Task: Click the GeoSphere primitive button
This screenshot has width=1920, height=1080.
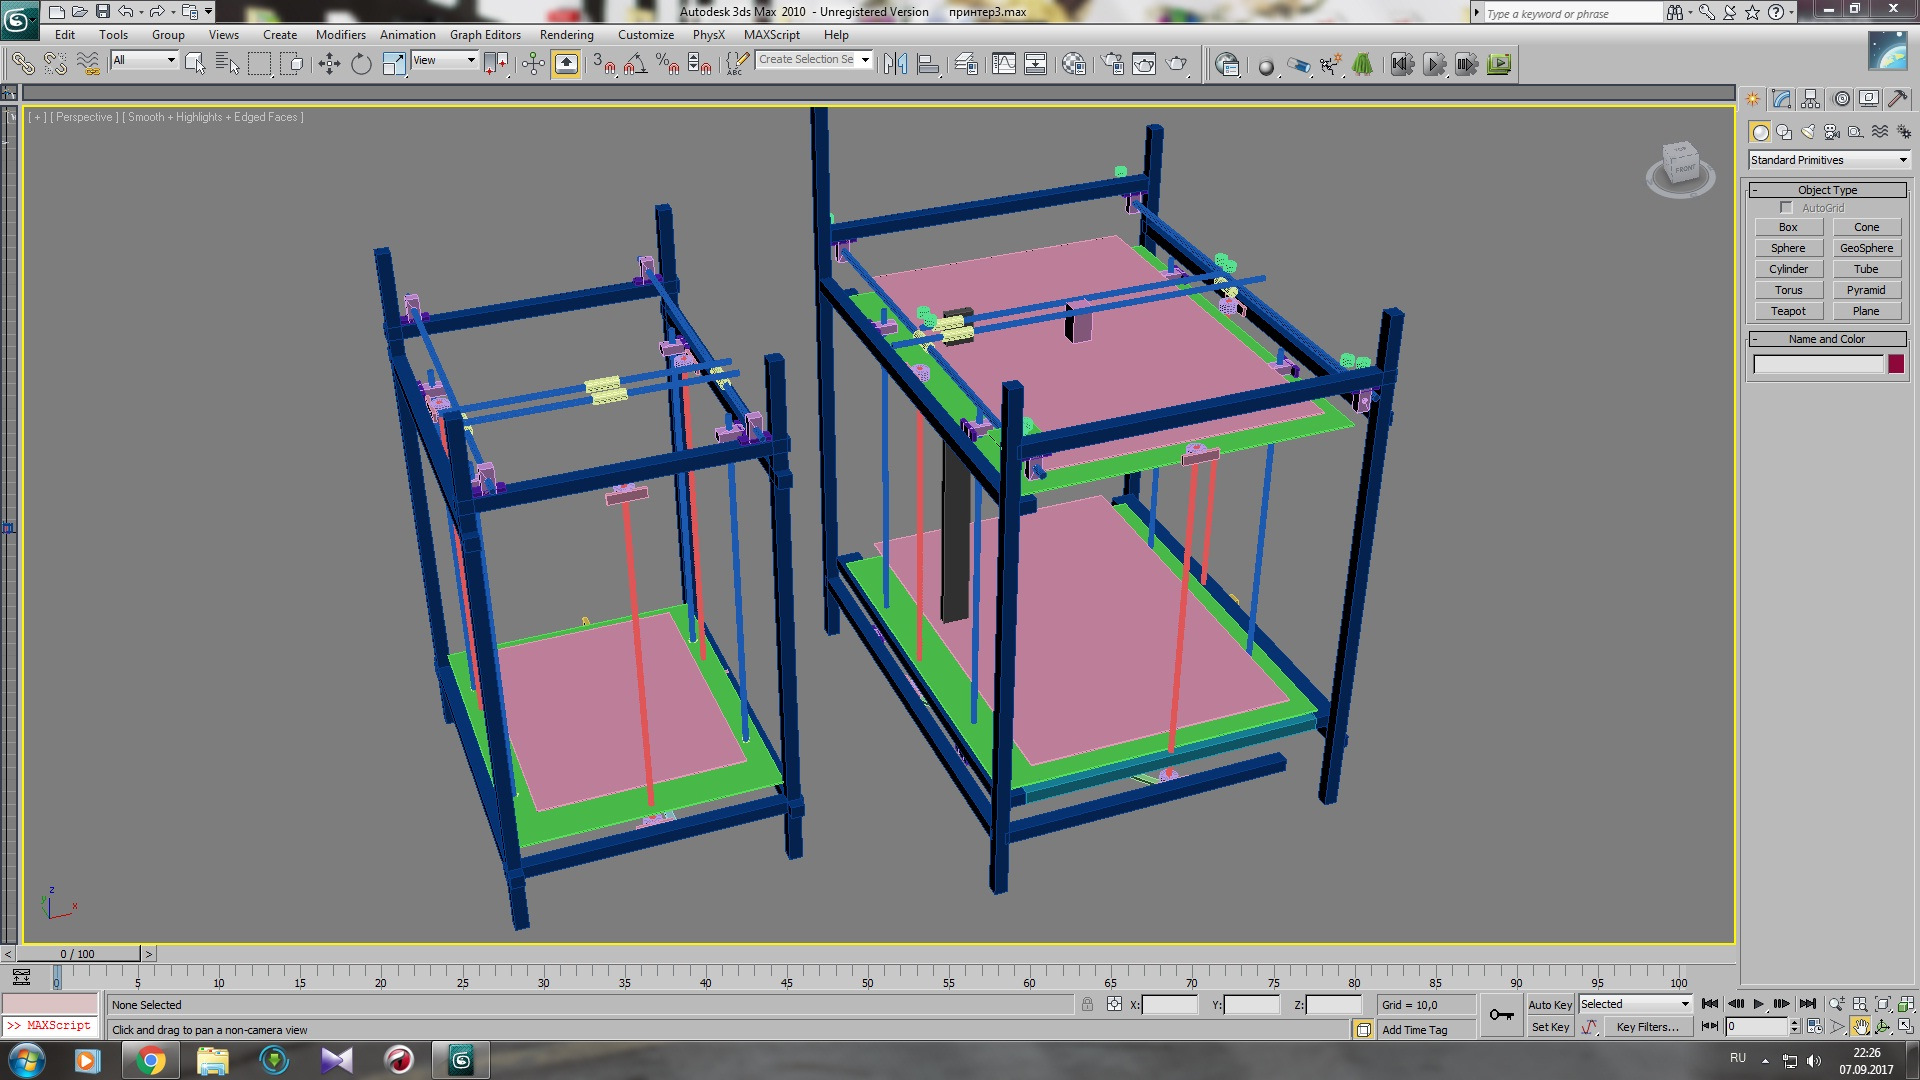Action: 1866,248
